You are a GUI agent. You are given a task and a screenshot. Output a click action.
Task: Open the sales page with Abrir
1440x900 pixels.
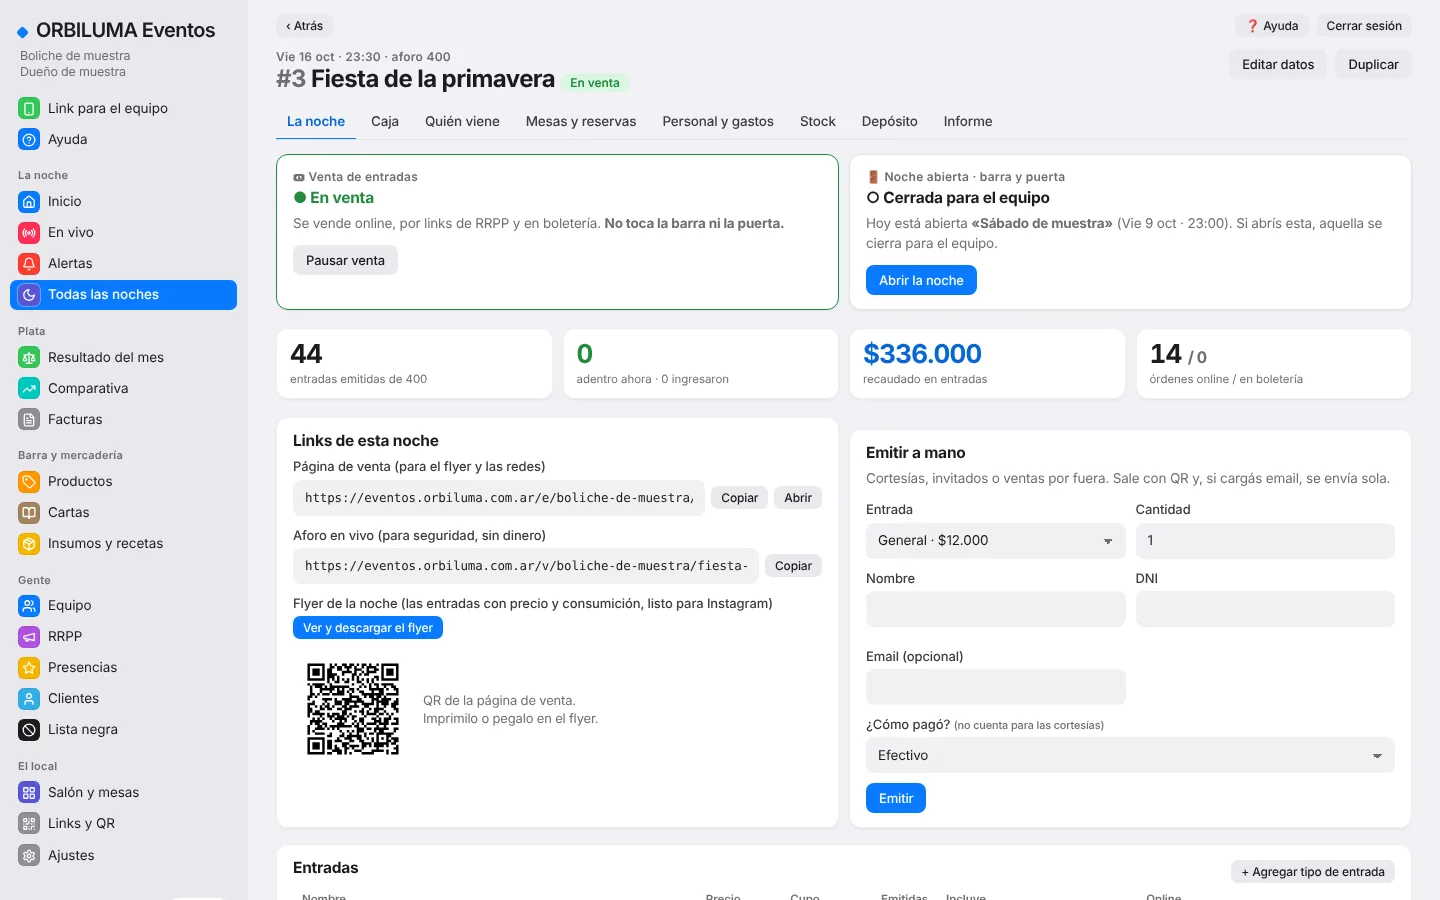pos(798,498)
